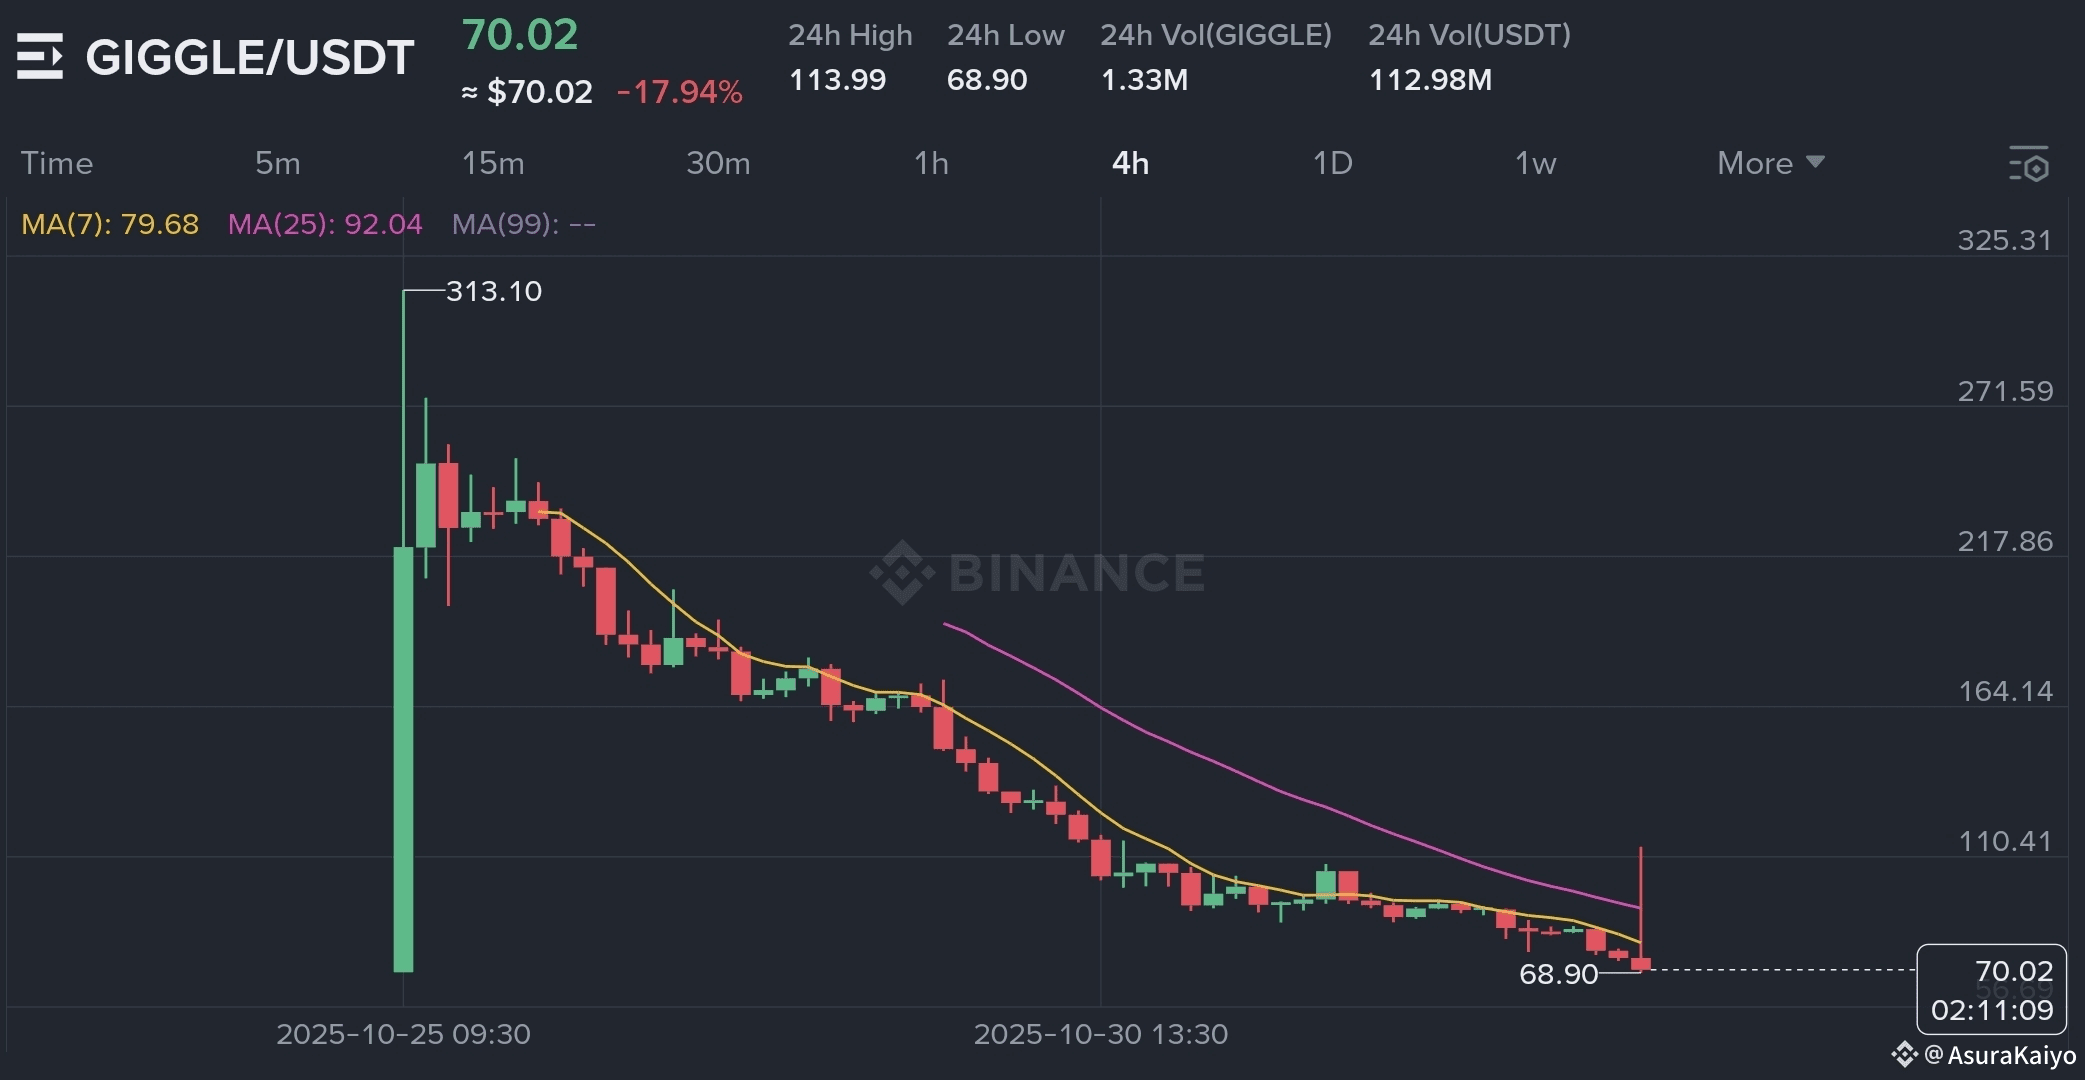Switch to the 5m interval
This screenshot has width=2085, height=1080.
(277, 163)
